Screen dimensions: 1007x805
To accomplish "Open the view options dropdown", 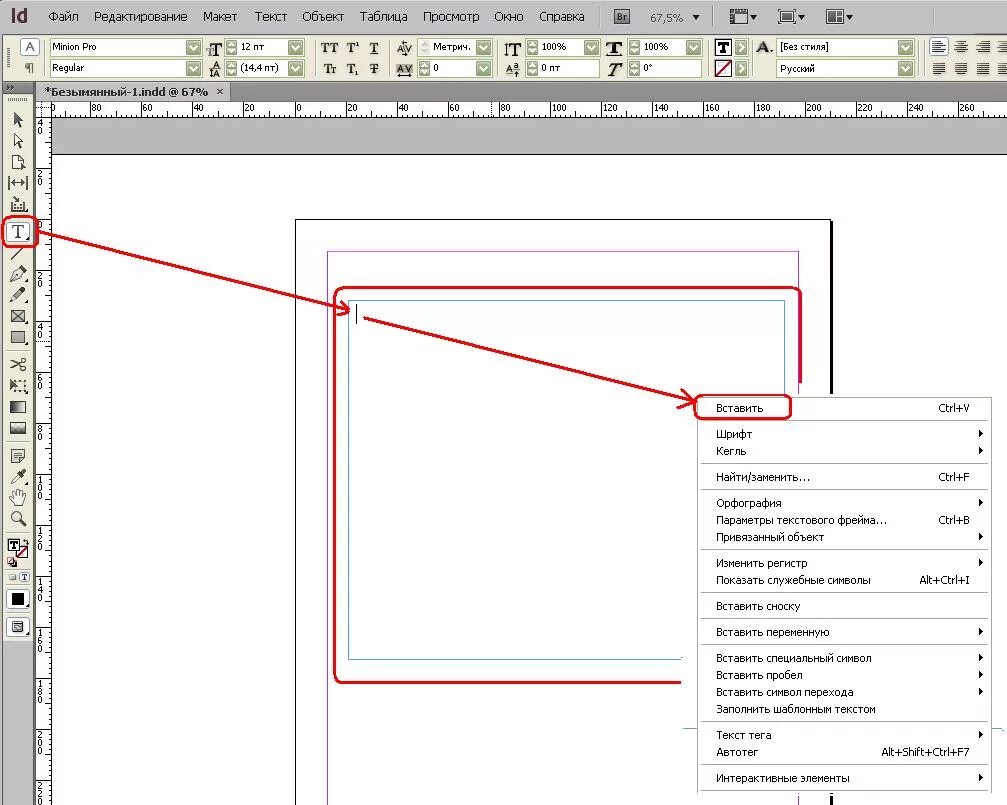I will [x=743, y=17].
